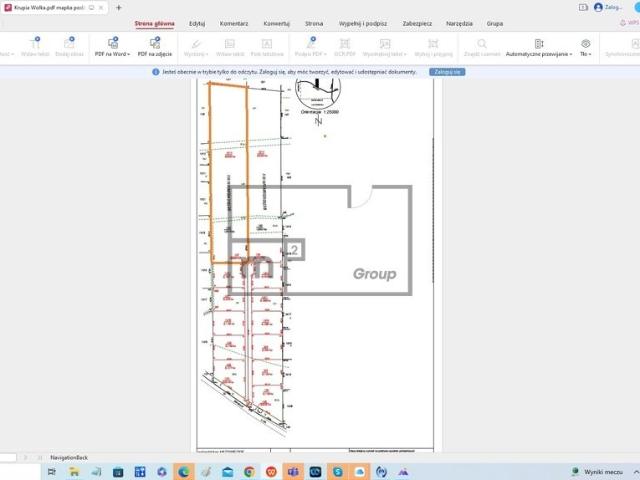Open Google Chrome from the taskbar
The width and height of the screenshot is (640, 480).
[249, 472]
